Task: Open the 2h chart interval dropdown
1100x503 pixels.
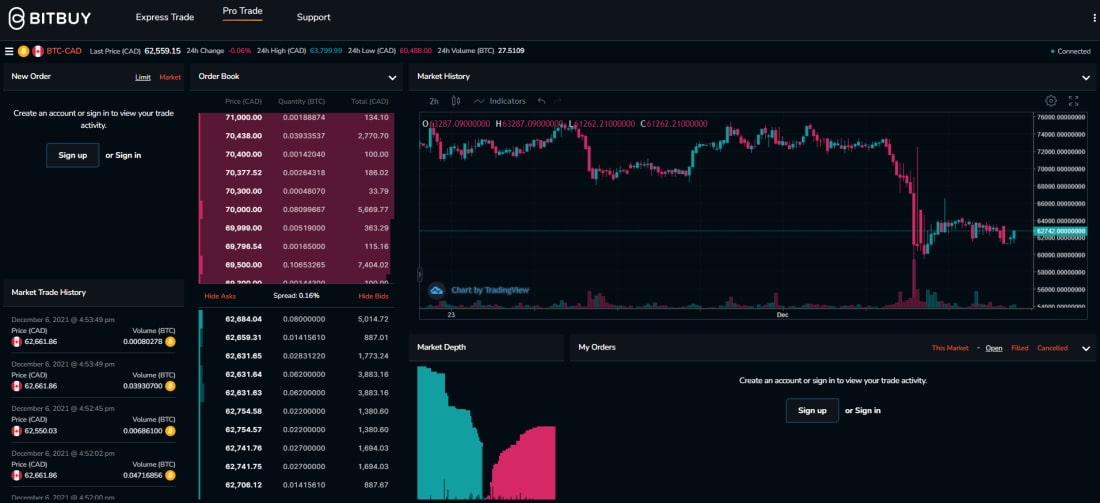Action: point(434,101)
